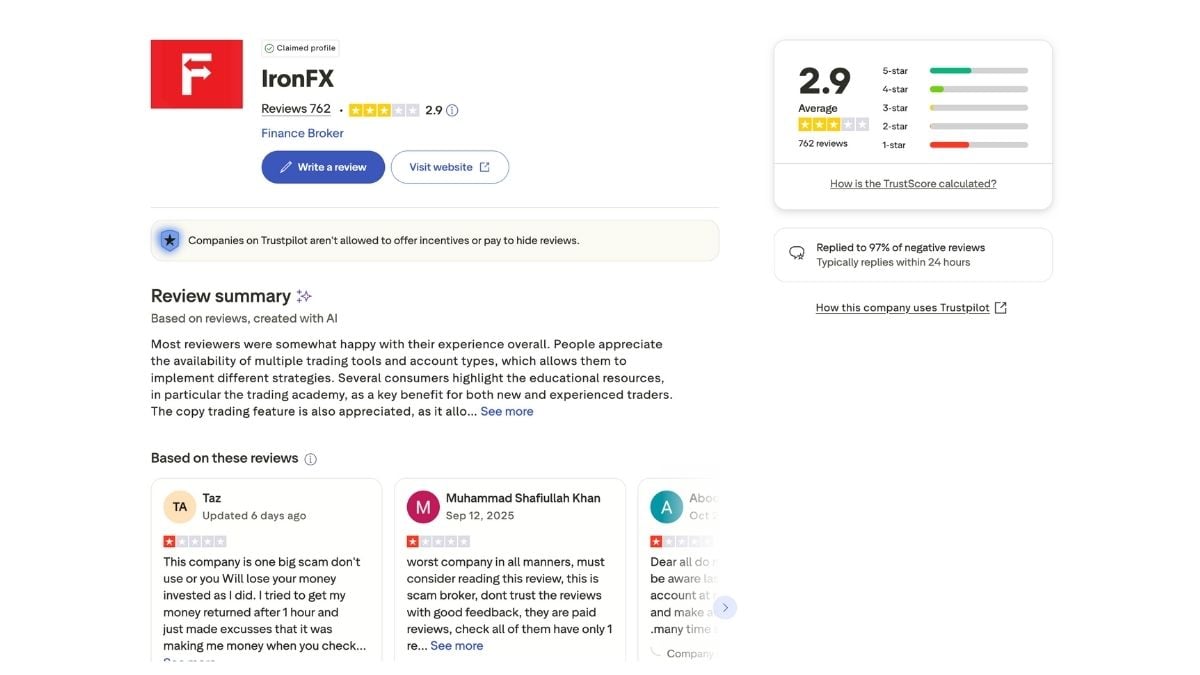Click the speech bubble reply icon
This screenshot has height=675, width=1200.
tap(796, 252)
